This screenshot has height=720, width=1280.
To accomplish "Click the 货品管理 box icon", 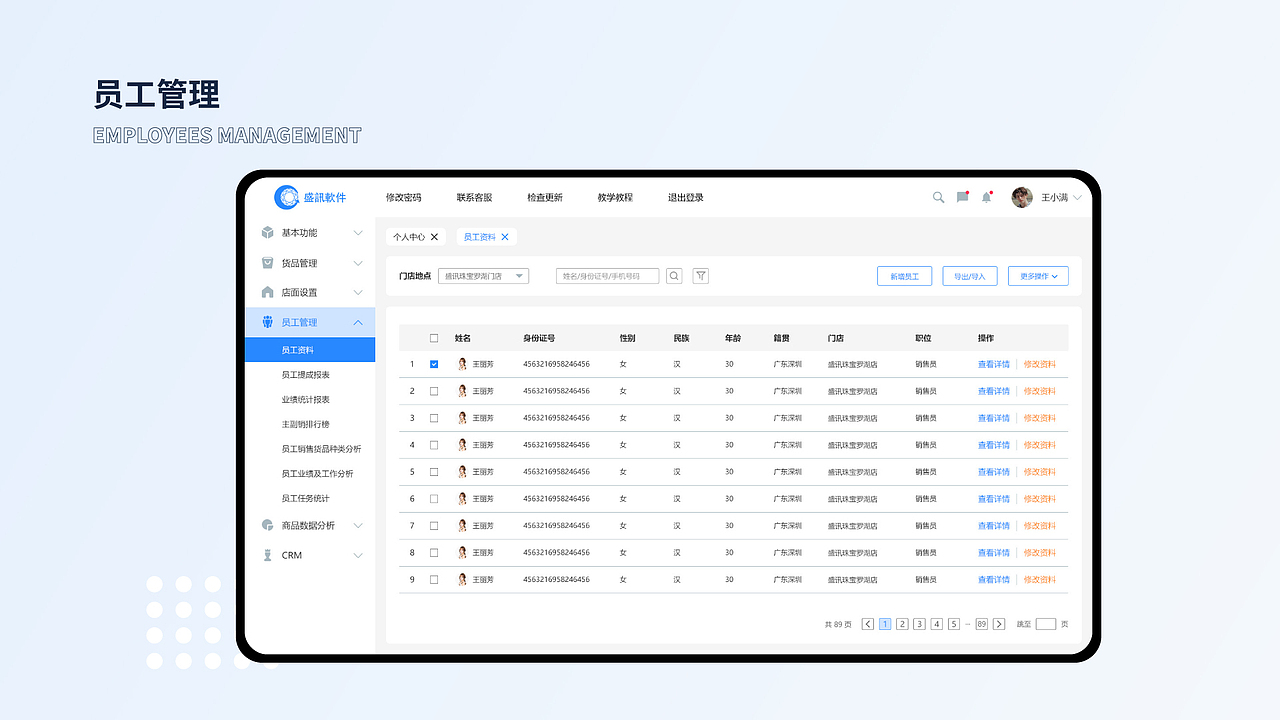I will pyautogui.click(x=267, y=263).
